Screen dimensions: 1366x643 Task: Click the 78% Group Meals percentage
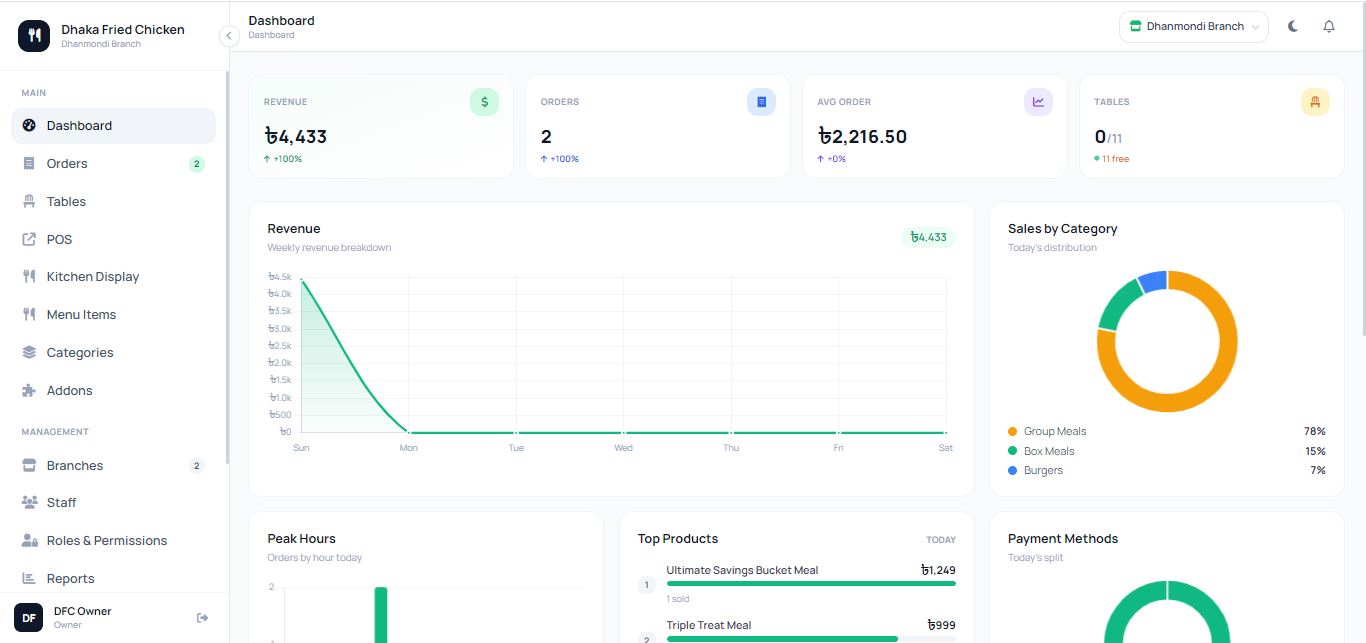(1314, 432)
